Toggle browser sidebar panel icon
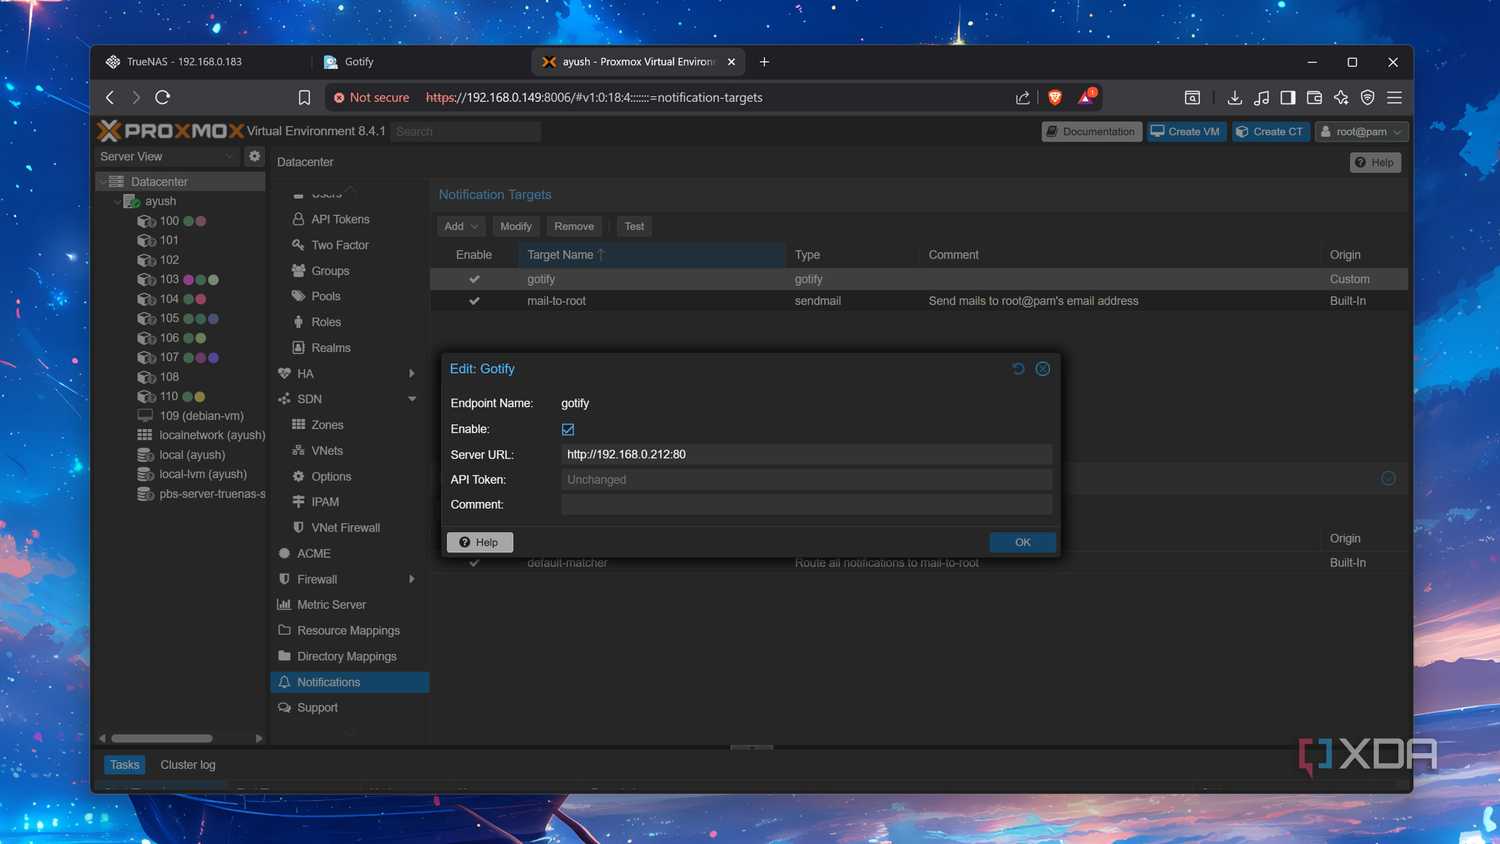 point(1288,97)
